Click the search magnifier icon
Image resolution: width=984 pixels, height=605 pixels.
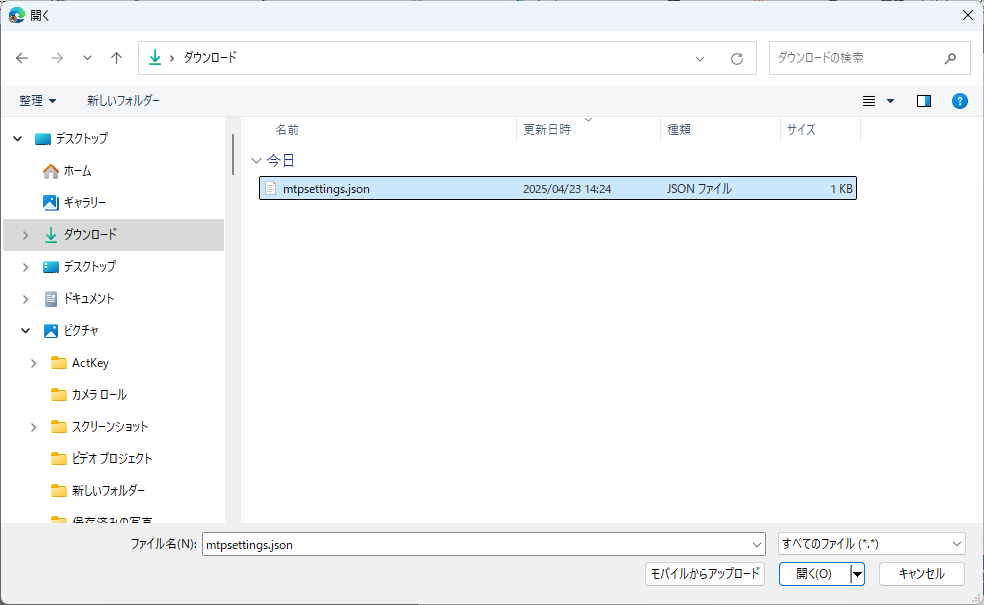pos(950,58)
